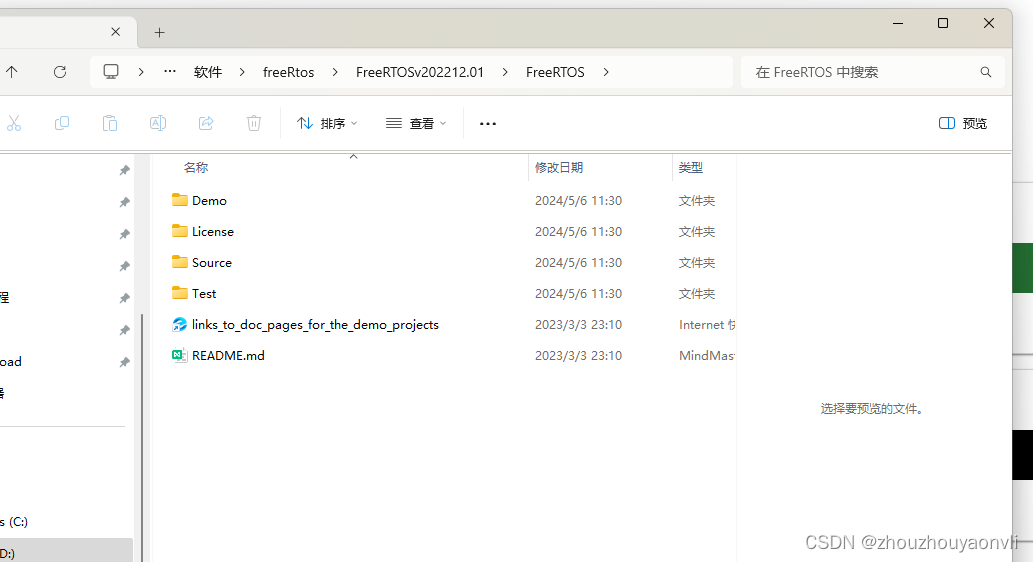Refresh the current folder

(60, 72)
